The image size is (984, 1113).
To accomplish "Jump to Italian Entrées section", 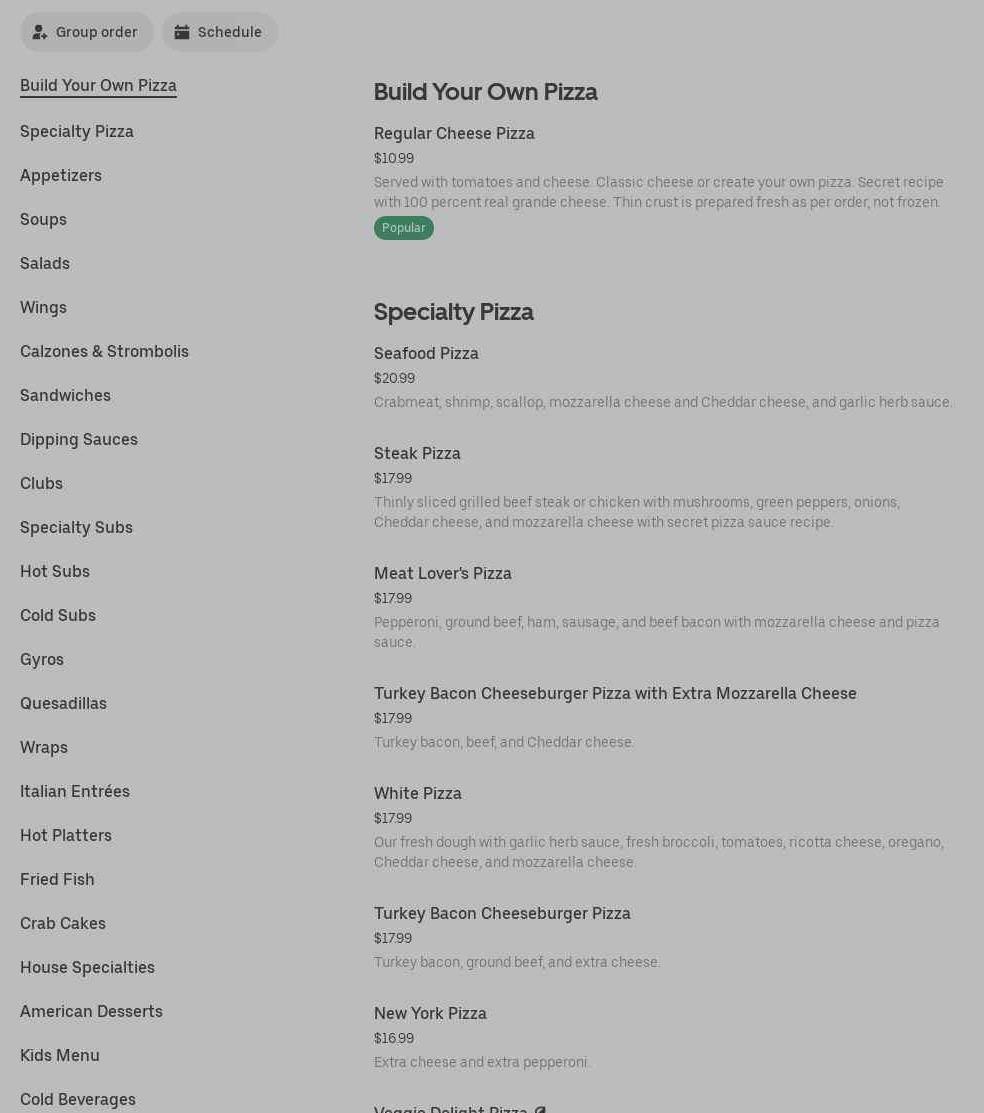I will 75,791.
